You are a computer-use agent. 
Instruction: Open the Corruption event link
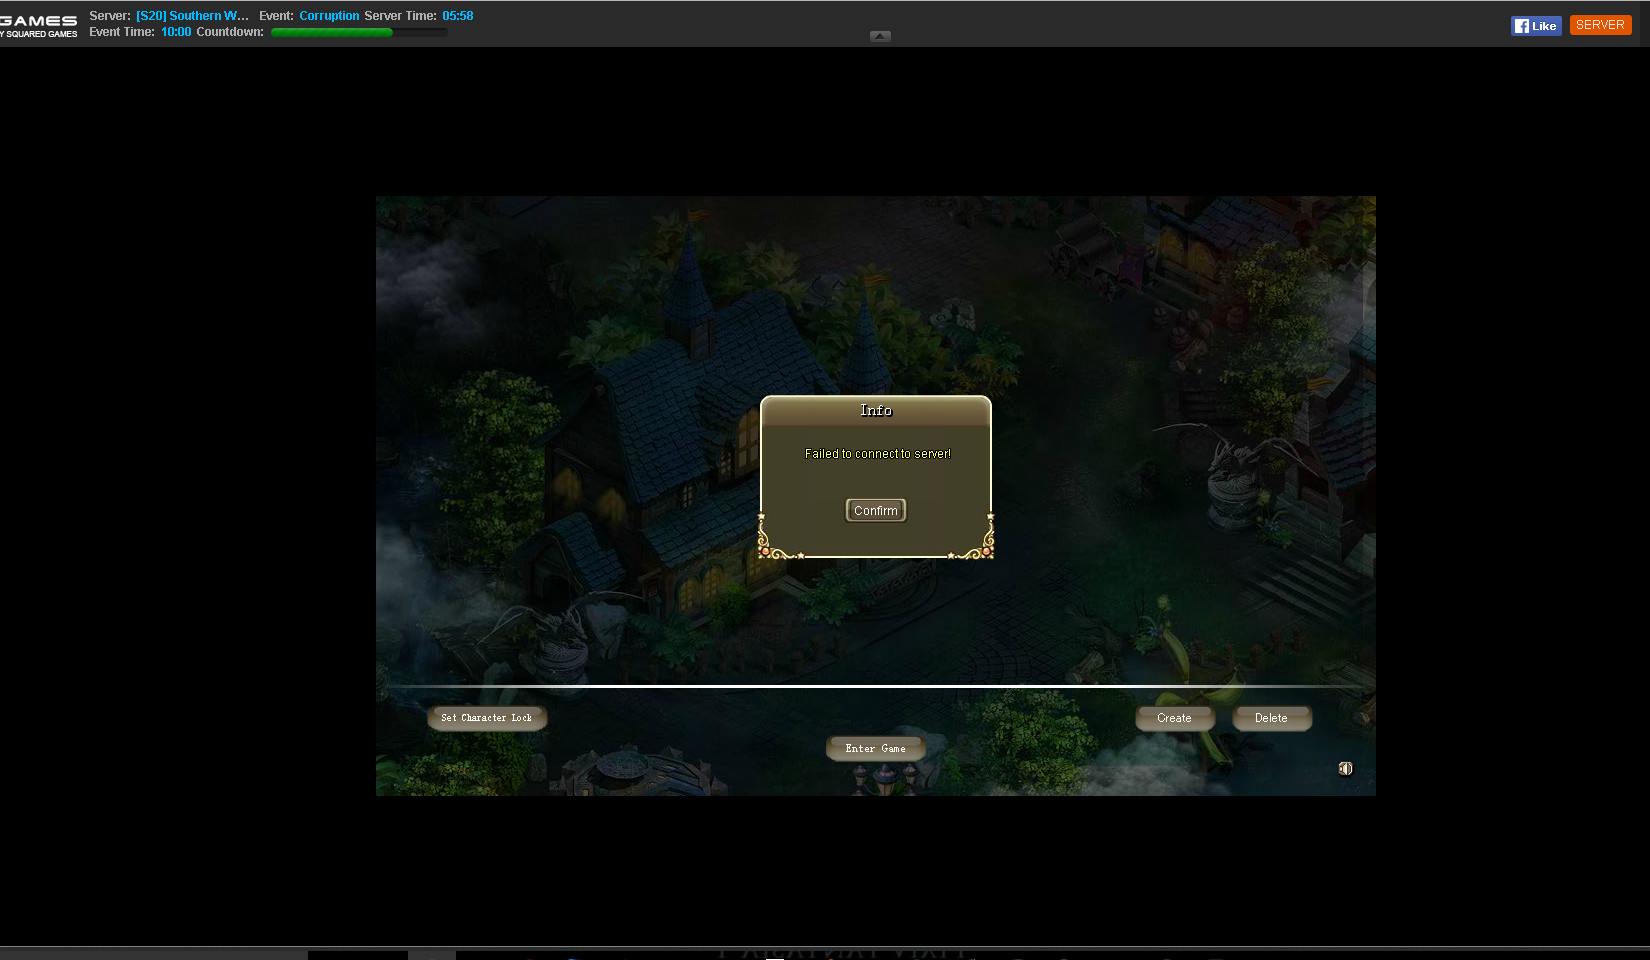329,16
